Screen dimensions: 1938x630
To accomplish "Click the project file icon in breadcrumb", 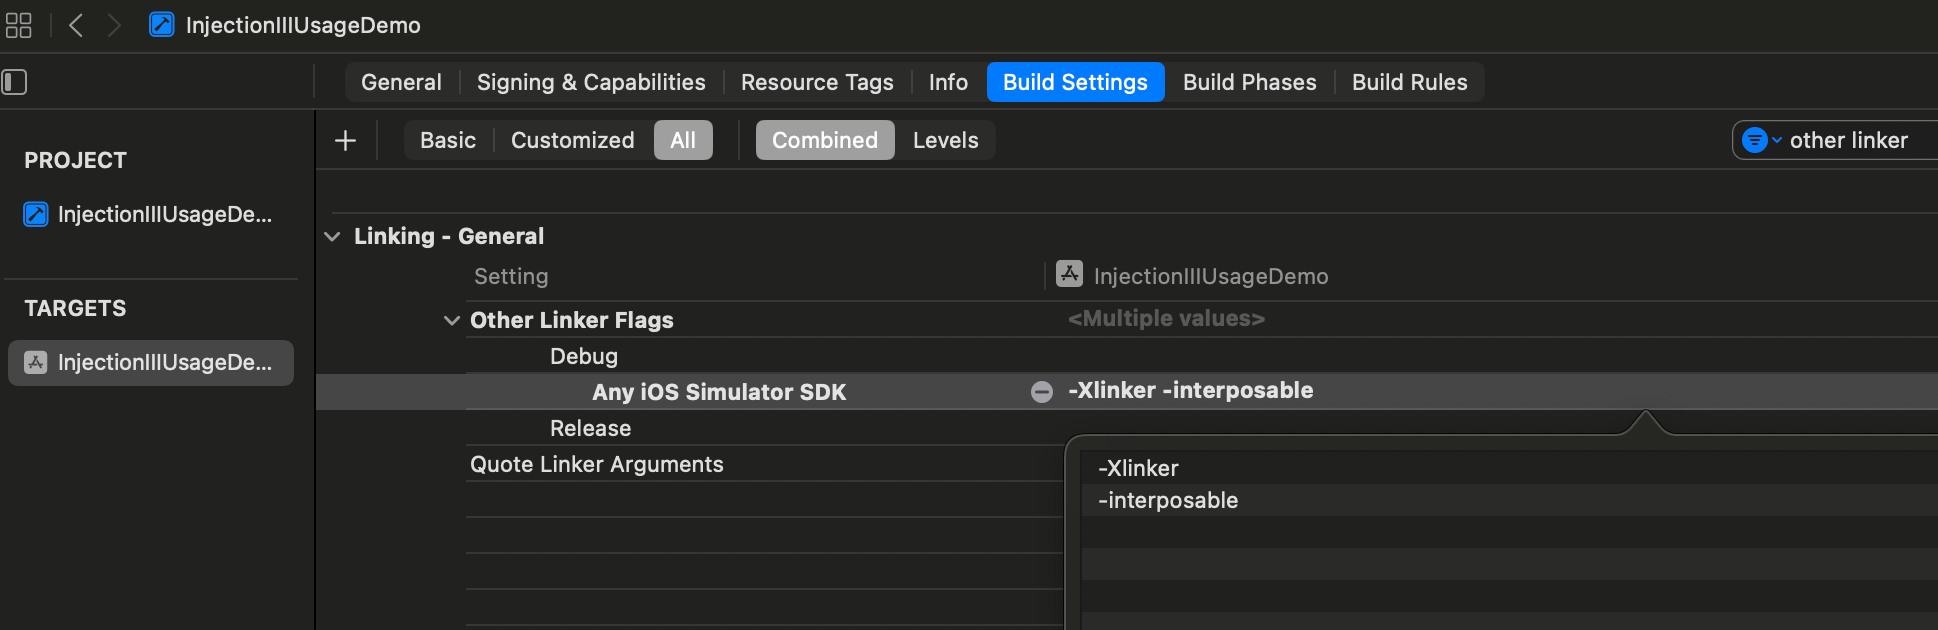I will tap(161, 25).
